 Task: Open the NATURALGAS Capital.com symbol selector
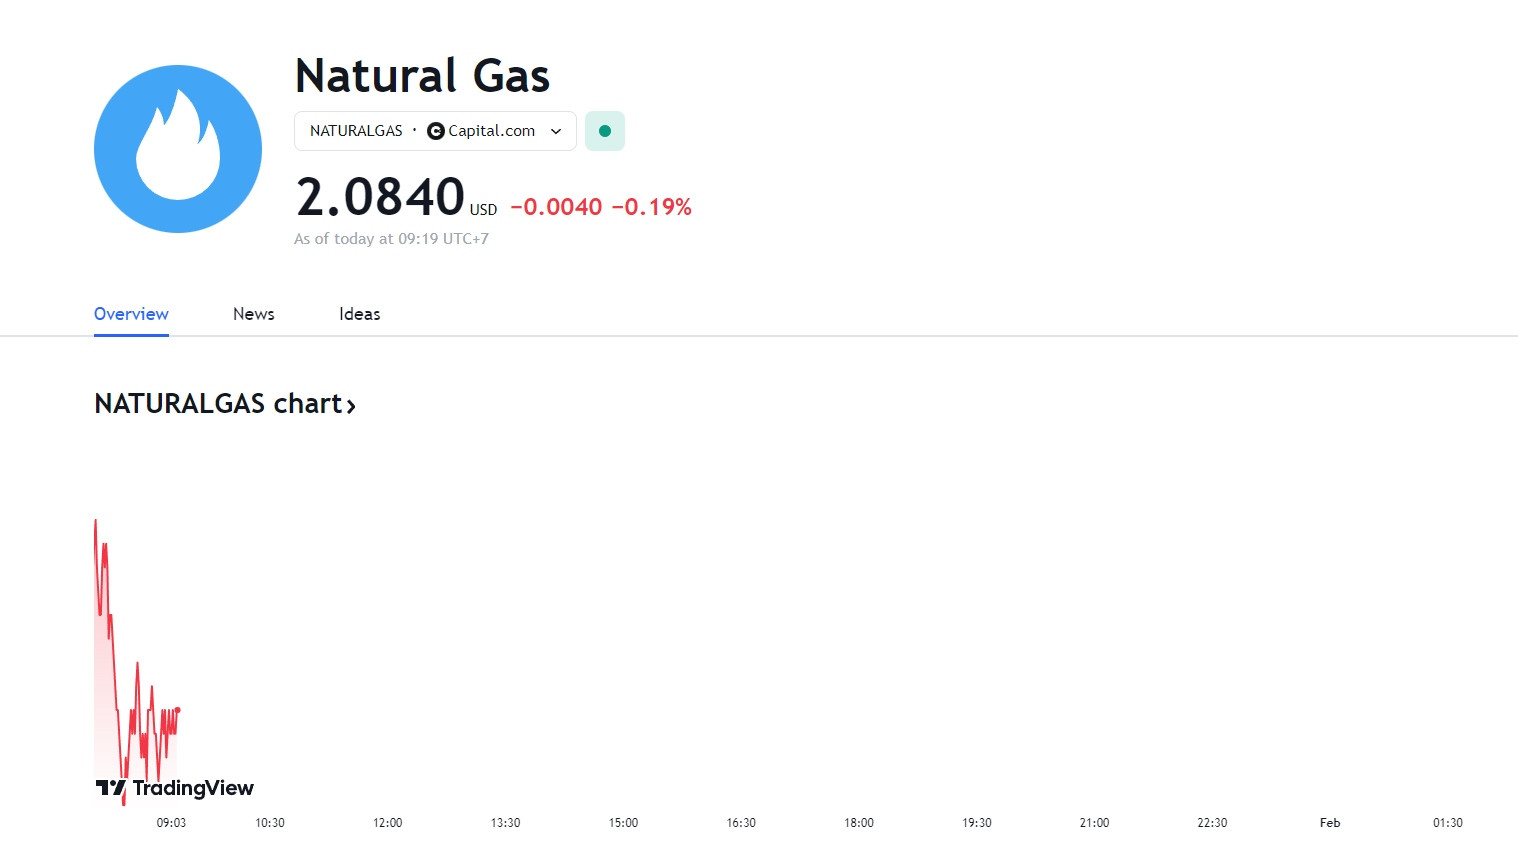(435, 131)
